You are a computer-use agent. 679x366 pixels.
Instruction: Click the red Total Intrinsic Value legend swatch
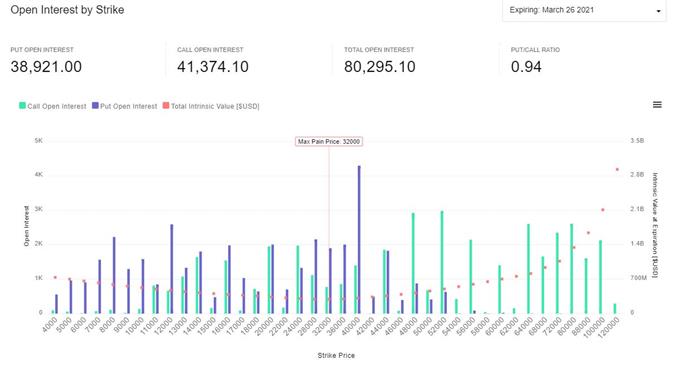pyautogui.click(x=166, y=105)
